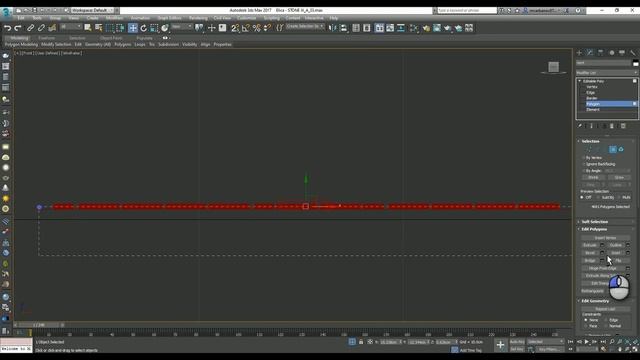Open Select by Name dialog icon
The width and height of the screenshot is (640, 360).
[x=98, y=28]
